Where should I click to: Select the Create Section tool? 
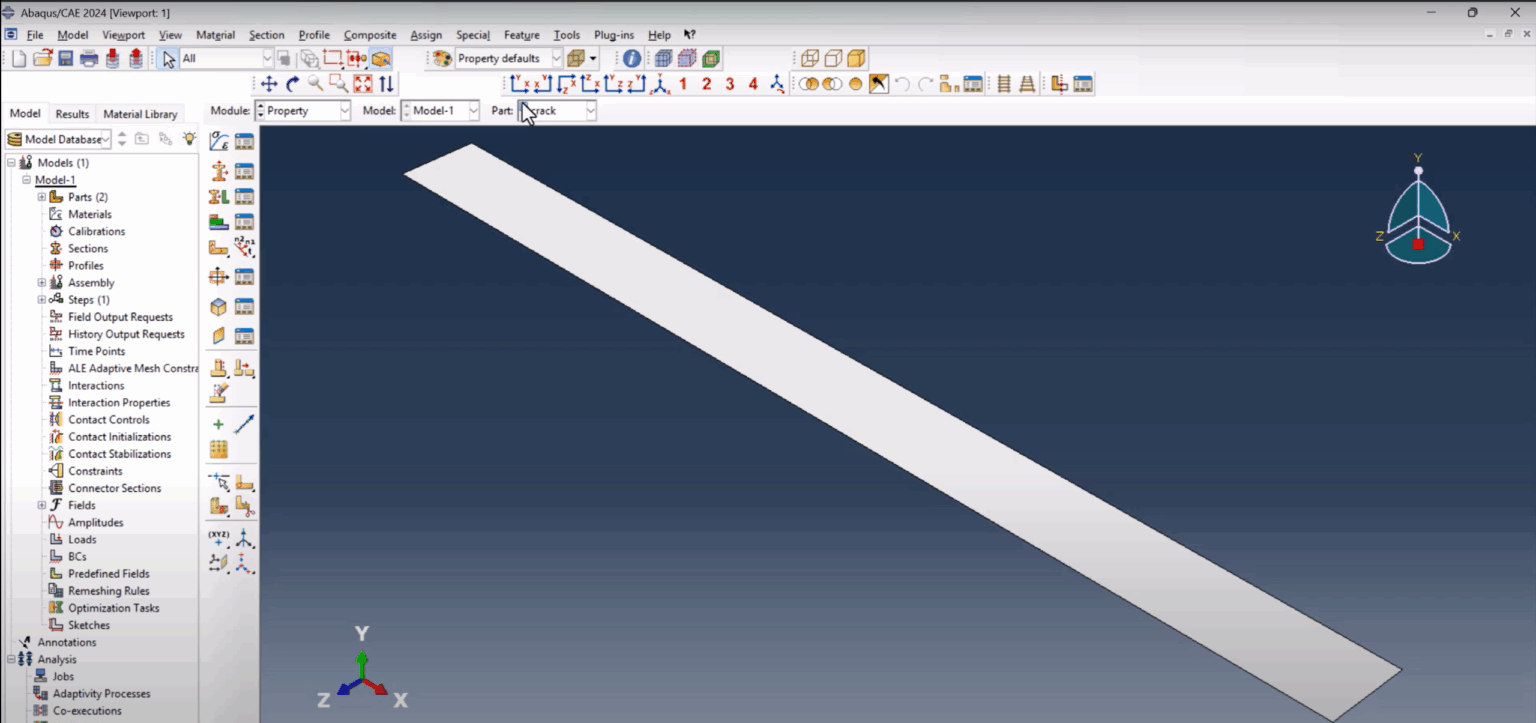[x=219, y=170]
